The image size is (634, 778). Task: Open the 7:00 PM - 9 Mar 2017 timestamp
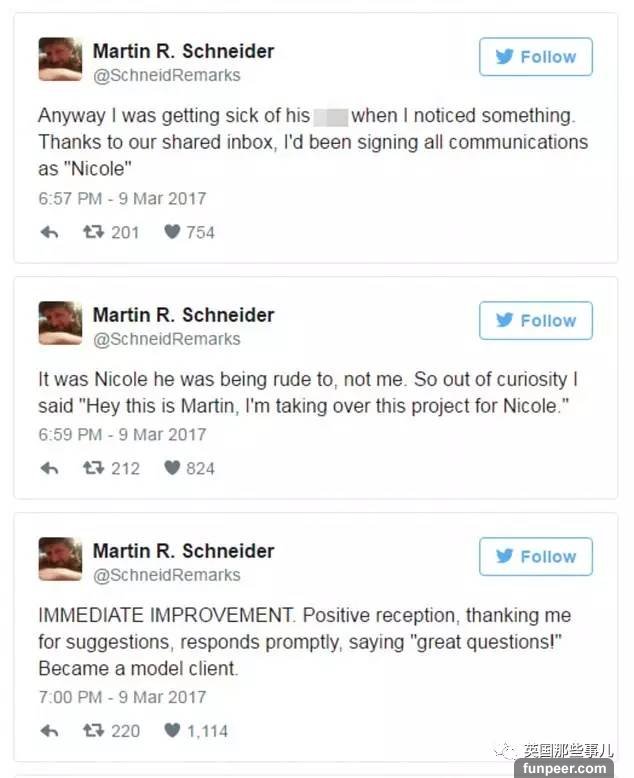pos(122,697)
